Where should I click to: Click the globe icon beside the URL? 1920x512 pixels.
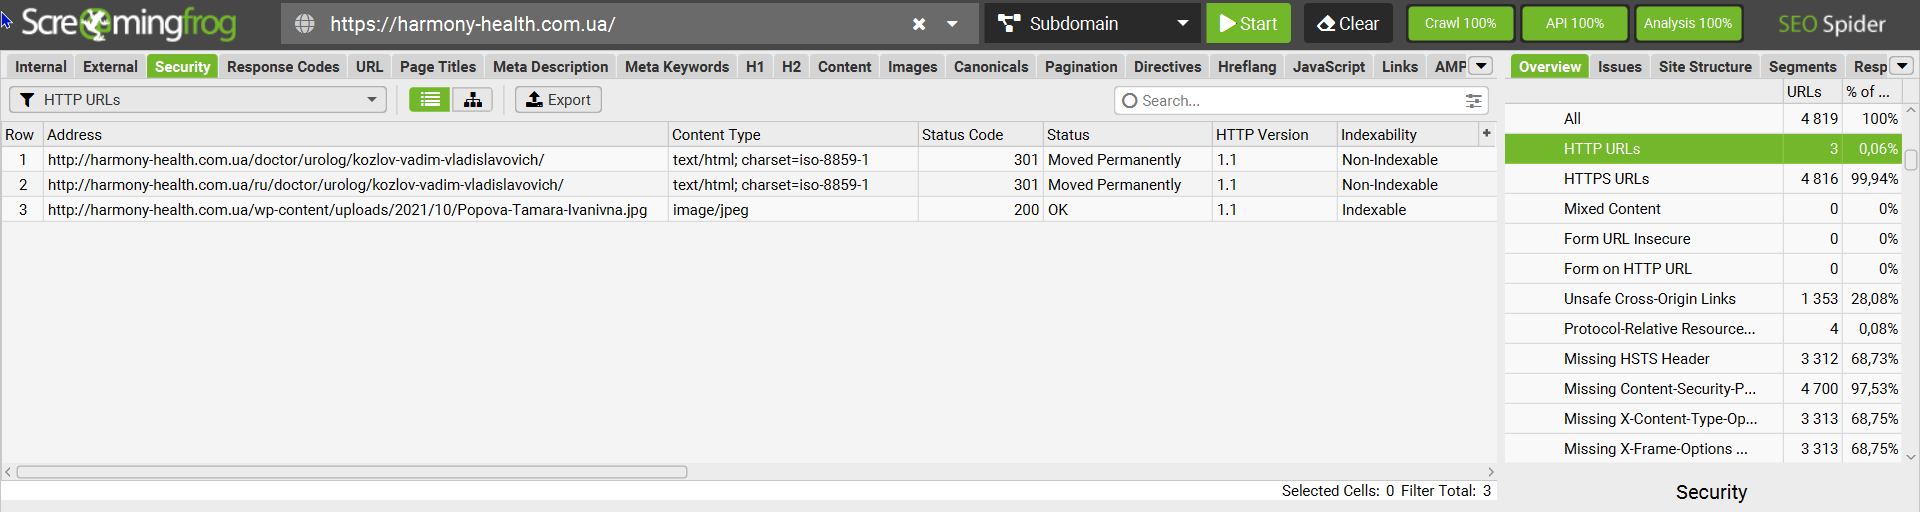[305, 24]
